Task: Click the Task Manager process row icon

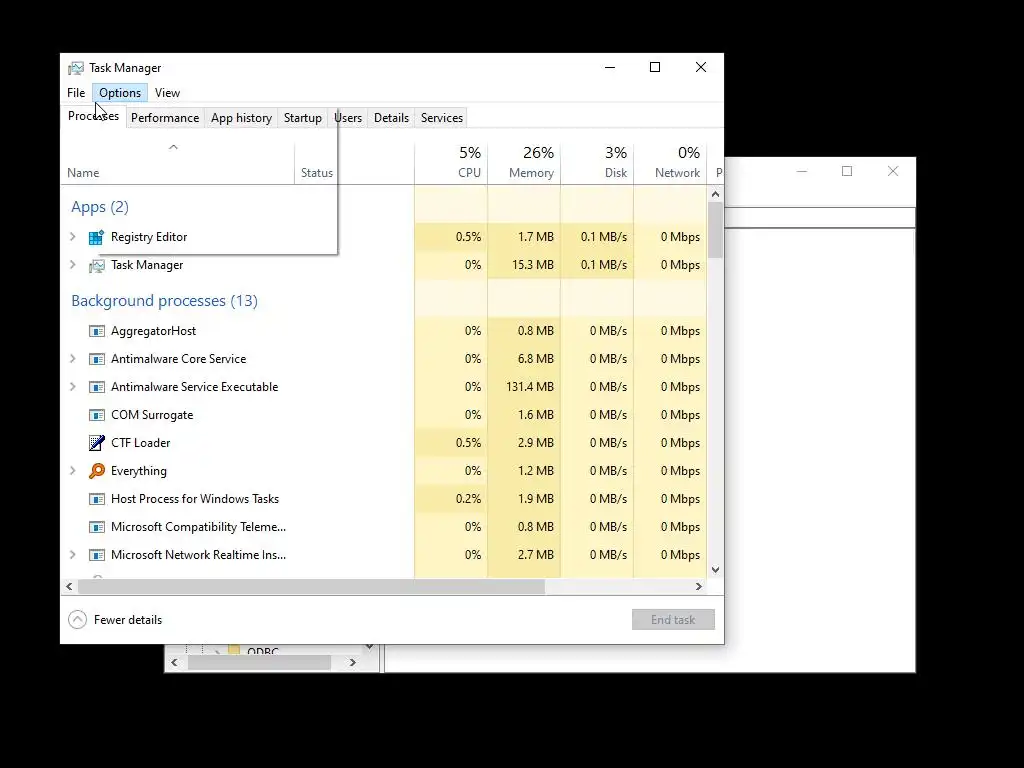Action: pos(97,265)
